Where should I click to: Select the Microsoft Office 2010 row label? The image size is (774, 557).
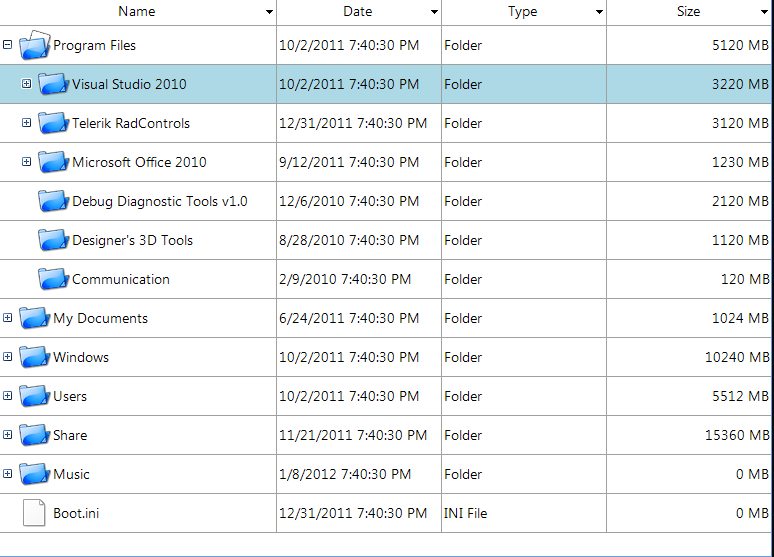pyautogui.click(x=139, y=162)
